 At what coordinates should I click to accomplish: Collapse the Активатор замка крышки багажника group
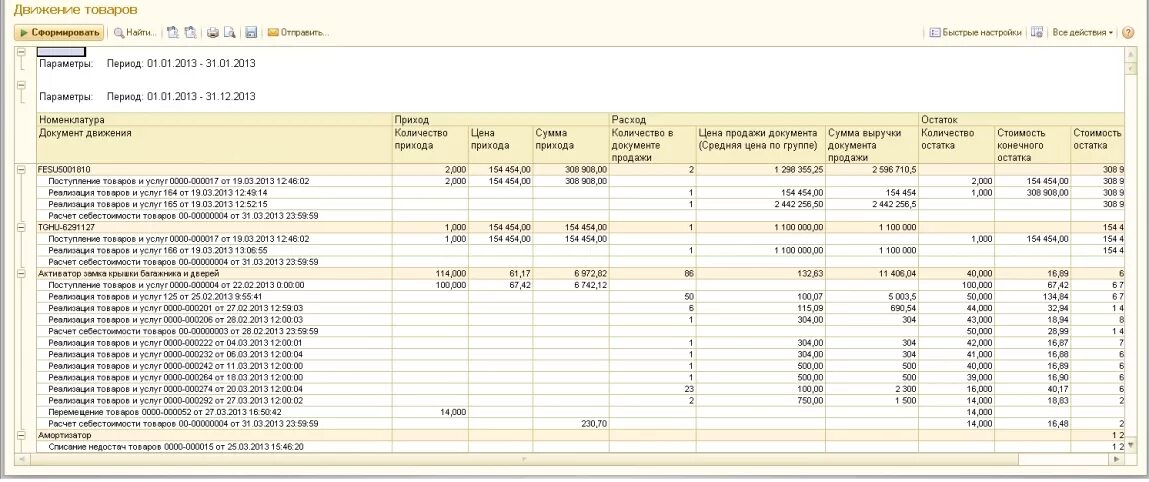(x=21, y=273)
